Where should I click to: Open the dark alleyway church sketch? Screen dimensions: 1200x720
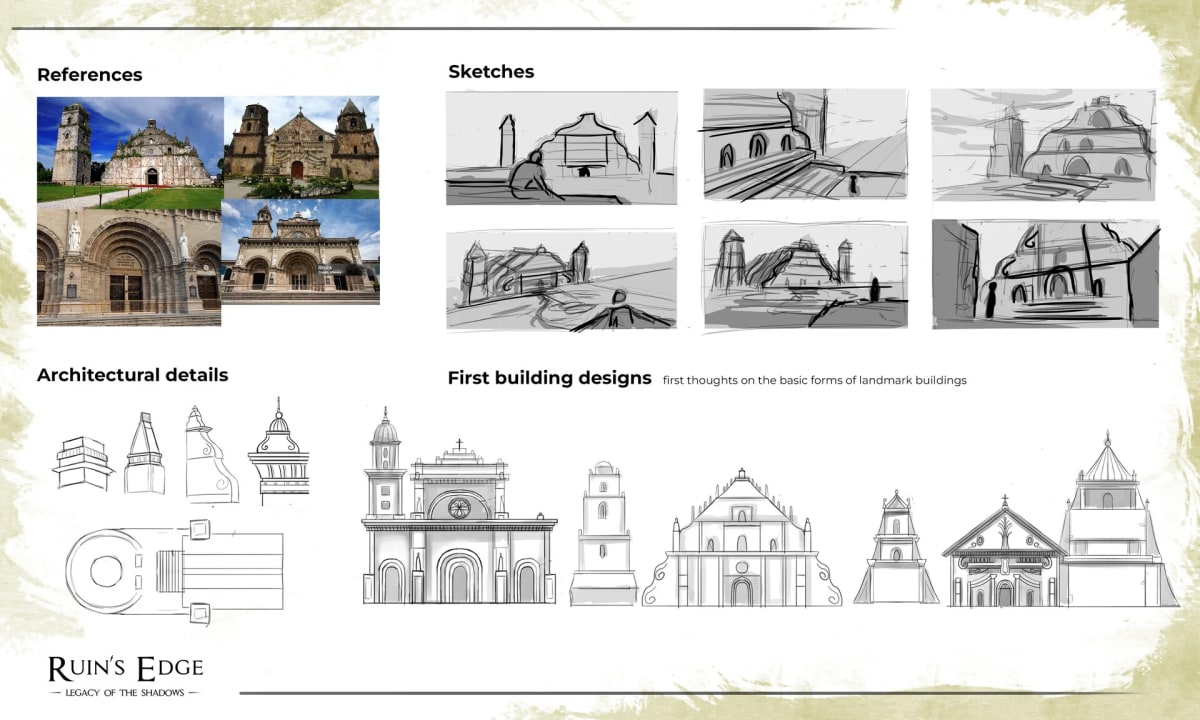[1045, 274]
